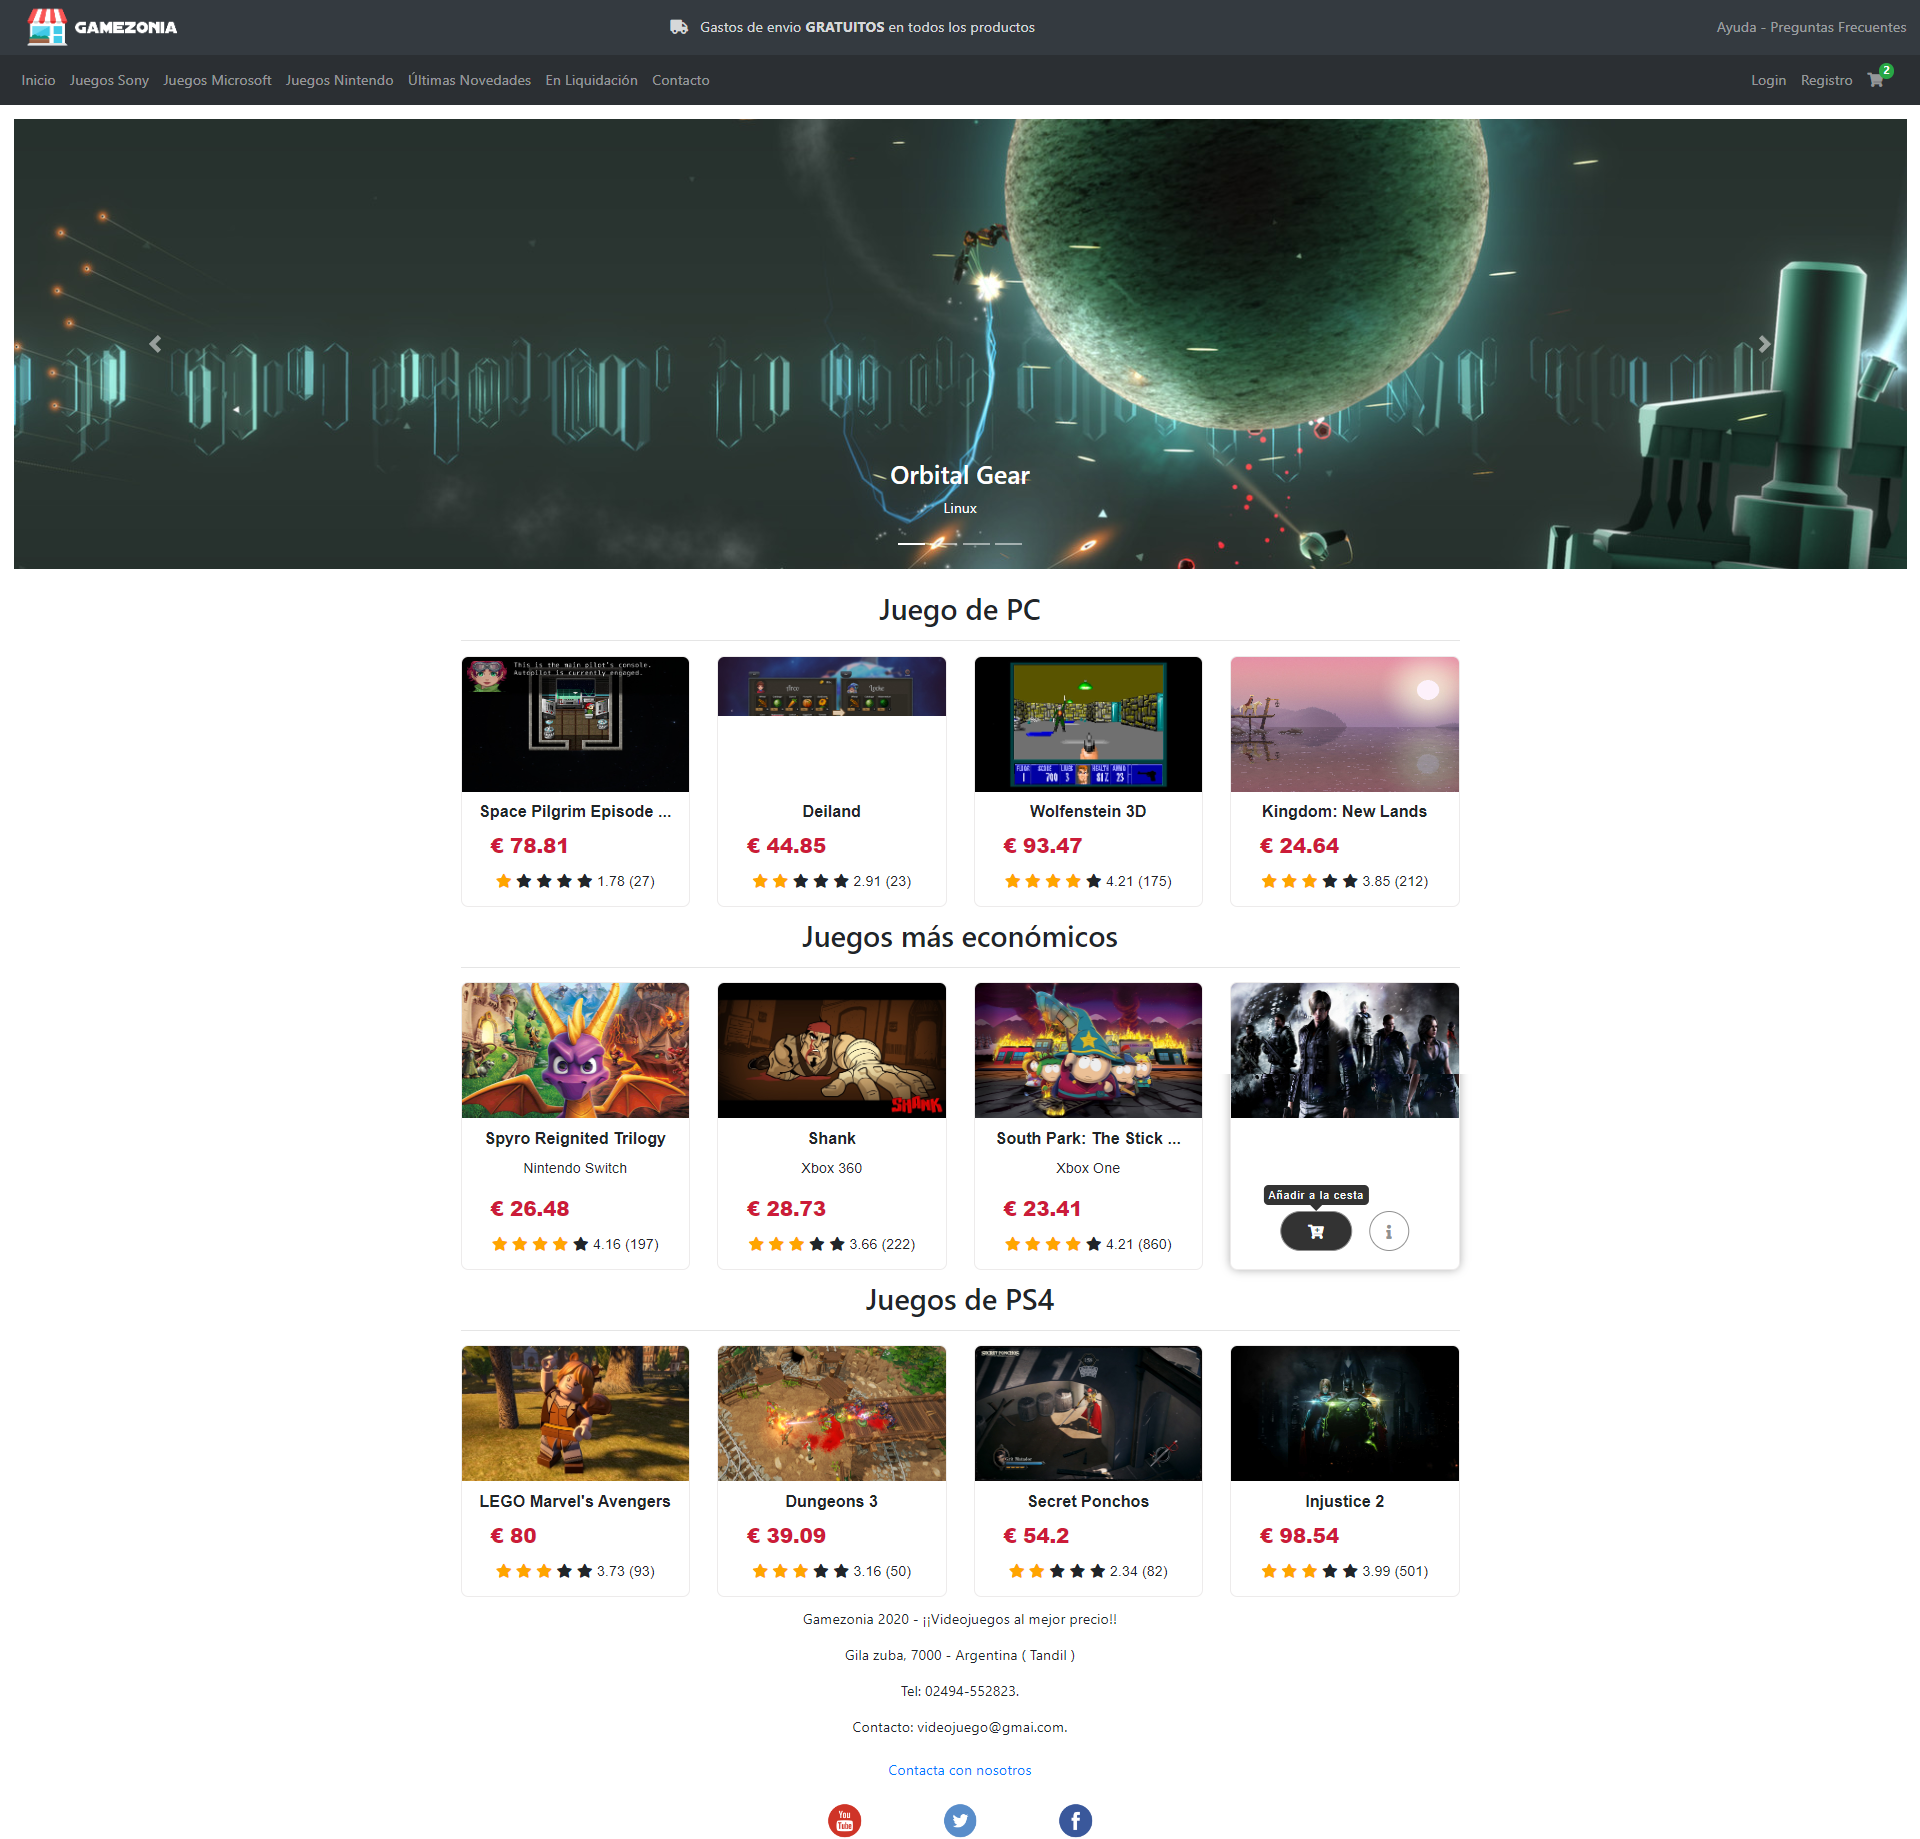Select the first carousel slide indicator

click(911, 543)
